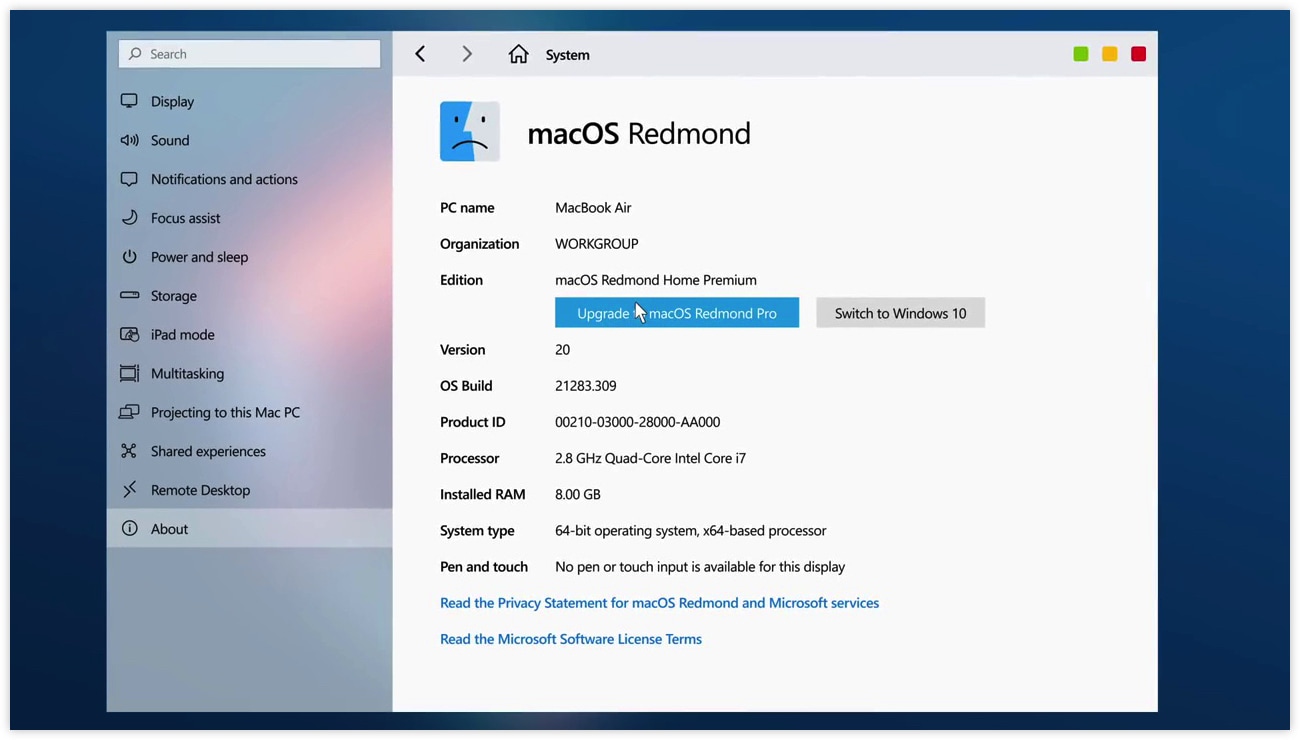Select the Storage drive icon
Screen dimensions: 1300x740
[129, 295]
